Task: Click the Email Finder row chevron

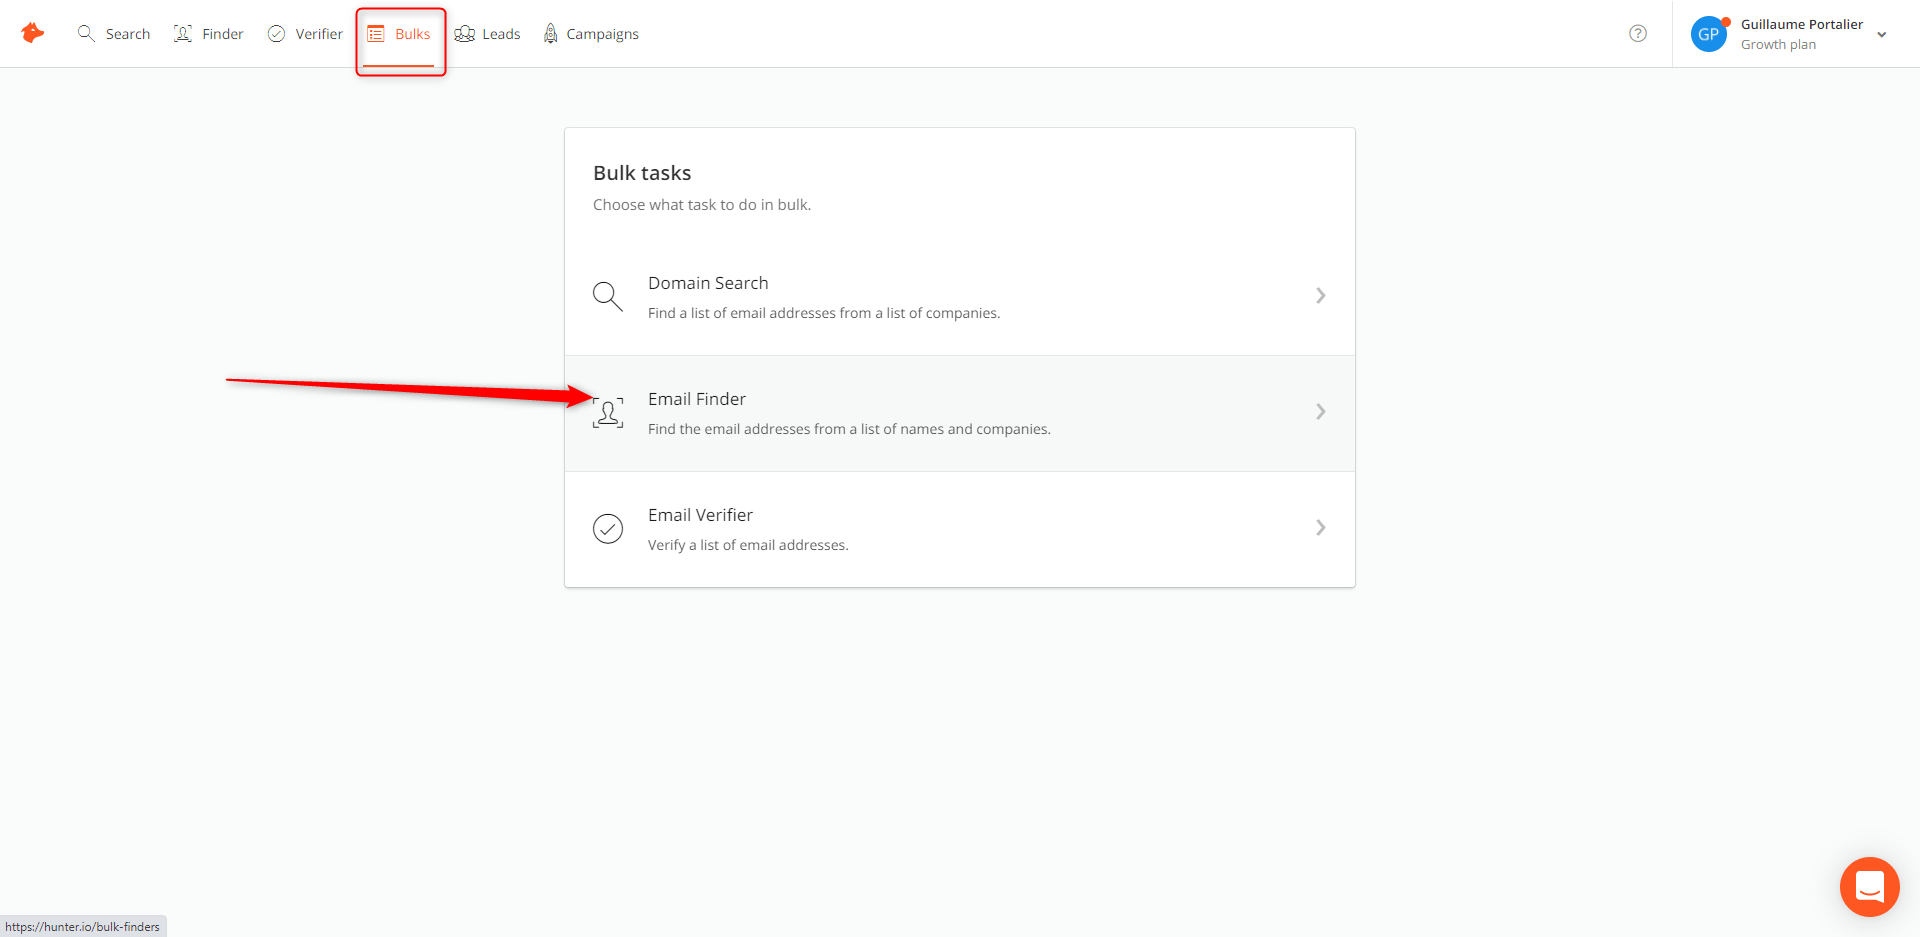Action: pyautogui.click(x=1321, y=412)
